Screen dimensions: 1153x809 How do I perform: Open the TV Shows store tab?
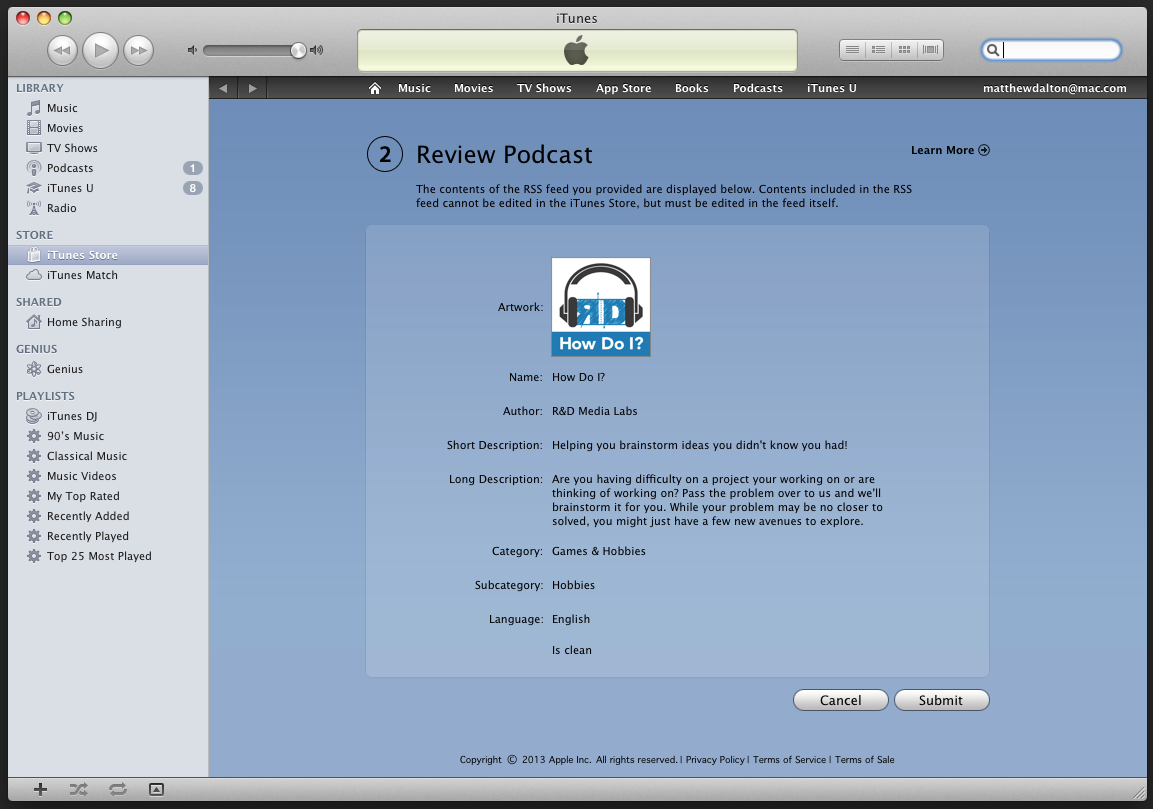544,88
